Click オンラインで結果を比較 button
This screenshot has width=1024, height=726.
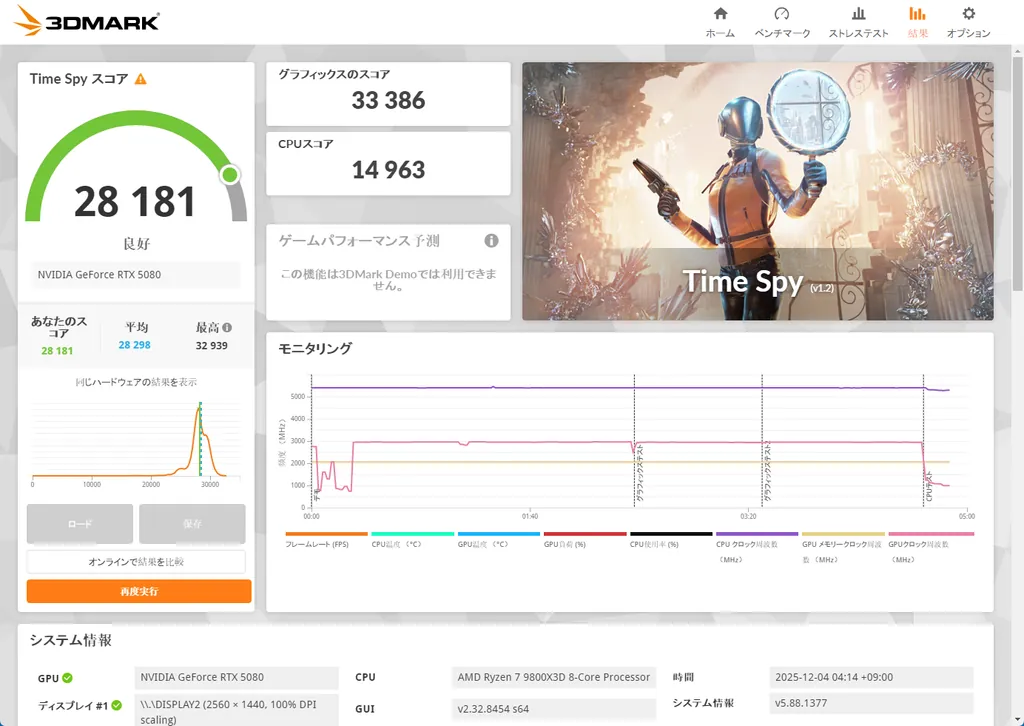(135, 561)
